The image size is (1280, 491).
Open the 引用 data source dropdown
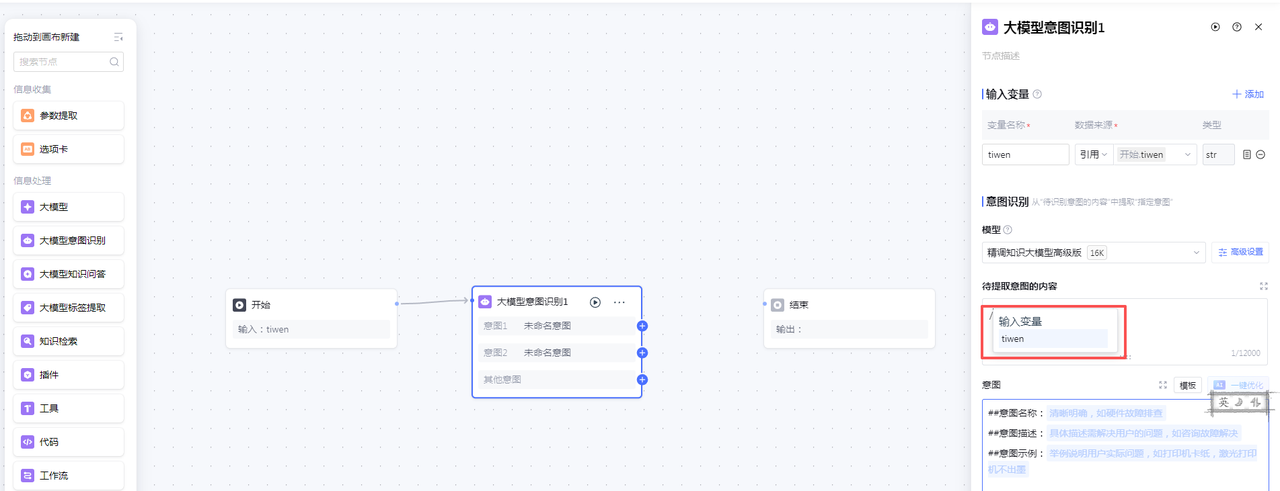pyautogui.click(x=1093, y=155)
